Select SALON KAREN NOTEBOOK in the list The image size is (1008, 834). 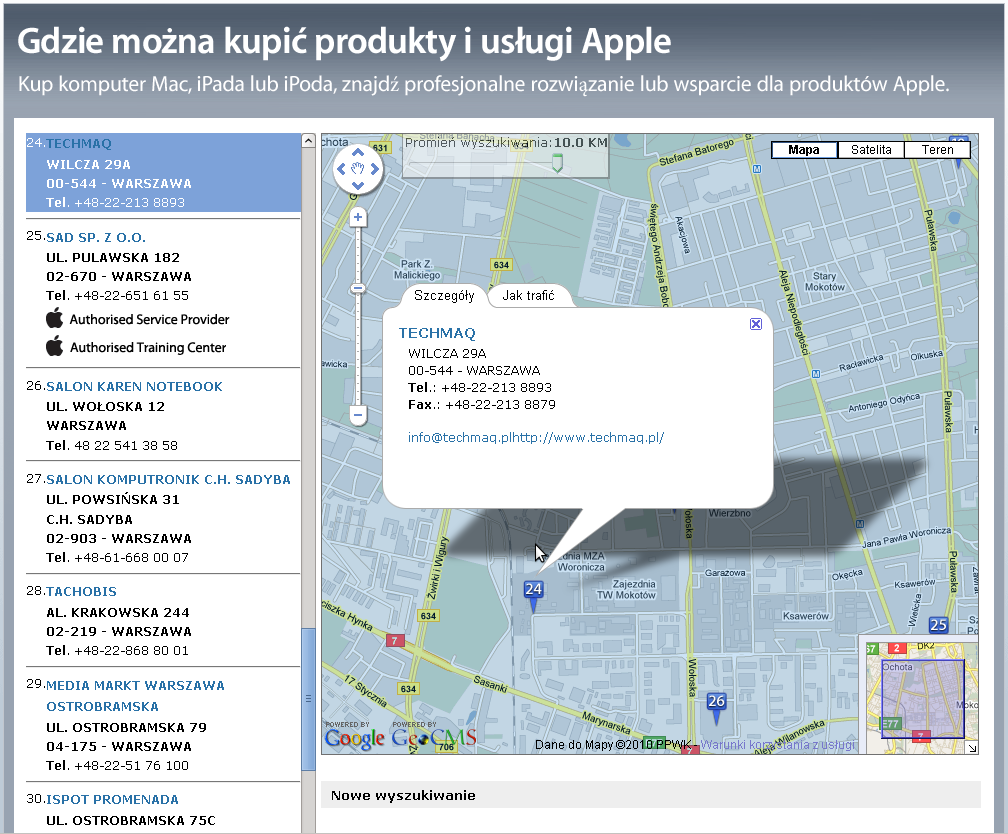tap(134, 386)
